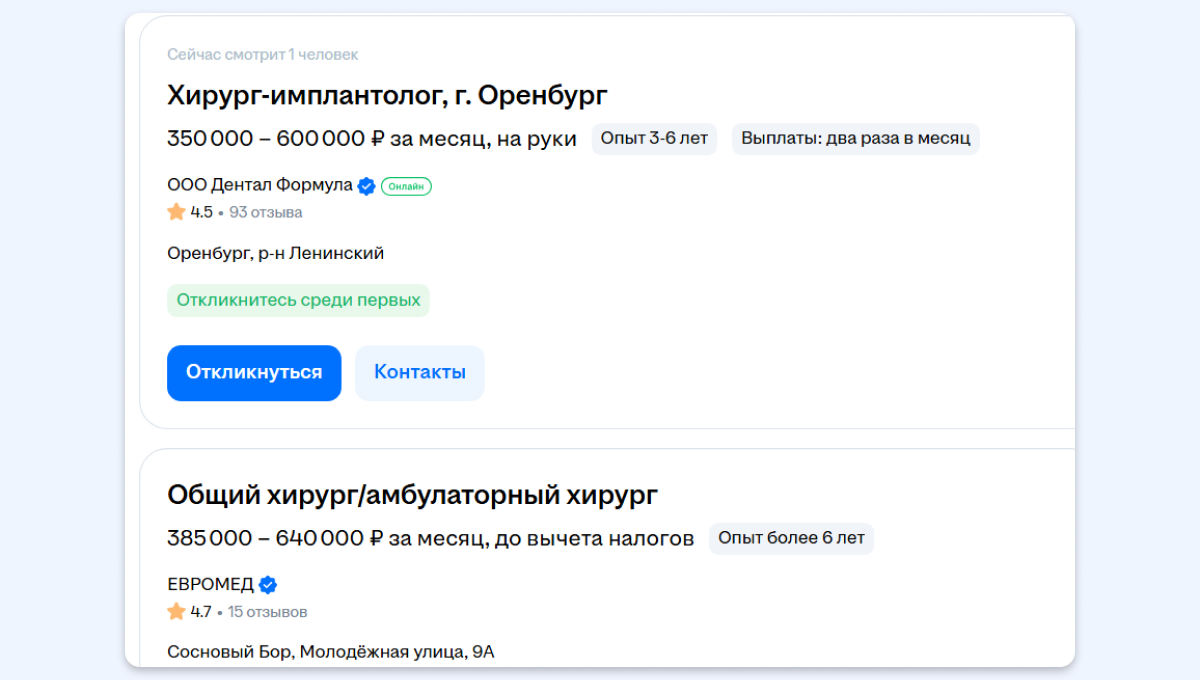Image resolution: width=1200 pixels, height=680 pixels.
Task: Click the Сосновый Бор, Молодёжная улица address
Action: pos(330,652)
